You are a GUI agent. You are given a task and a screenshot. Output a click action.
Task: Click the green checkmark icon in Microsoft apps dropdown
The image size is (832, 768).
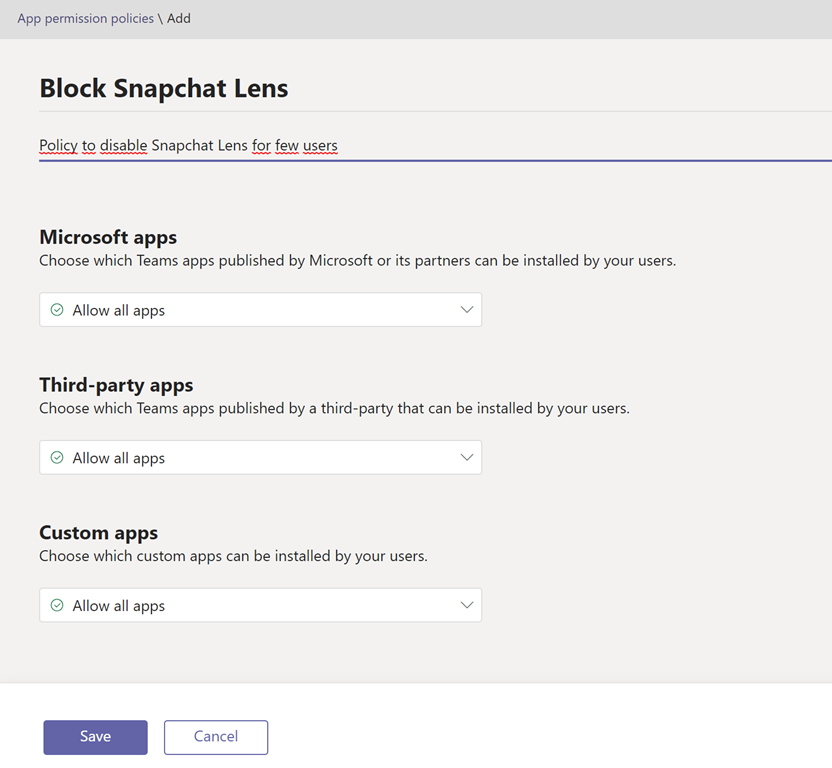(57, 310)
